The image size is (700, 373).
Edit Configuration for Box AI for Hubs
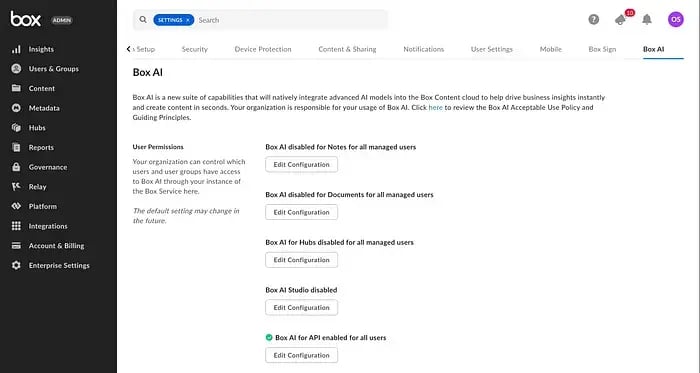click(x=301, y=260)
